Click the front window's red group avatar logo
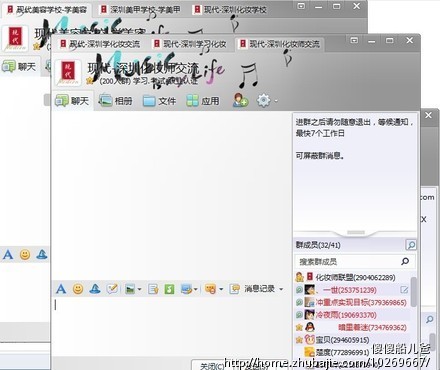Image resolution: width=440 pixels, height=370 pixels. point(68,73)
